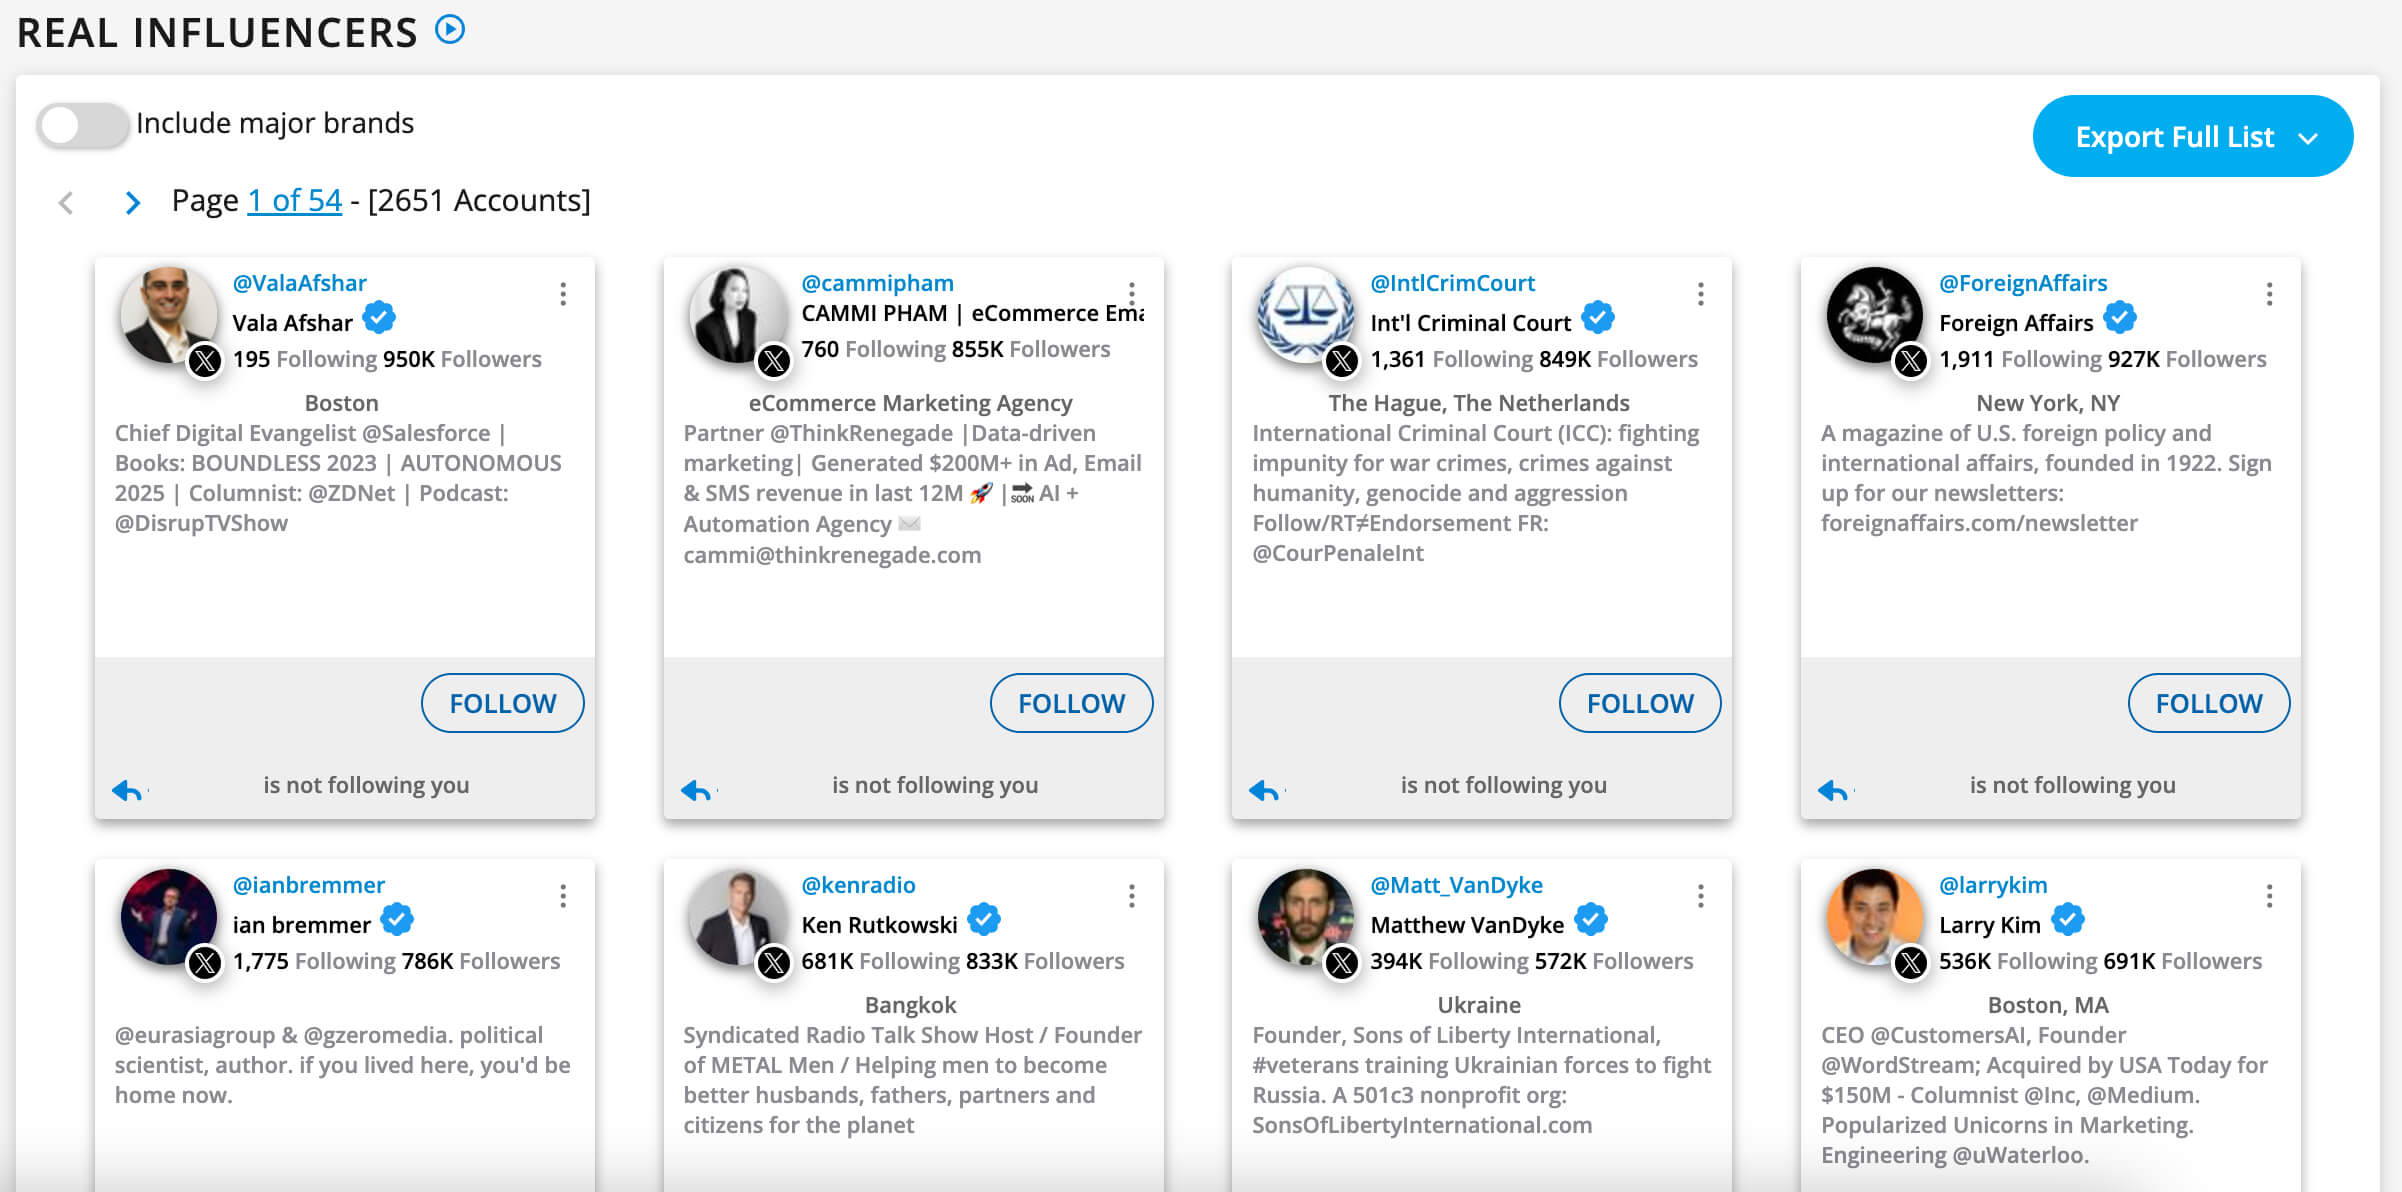Open the Page 1 of 54 link
The image size is (2402, 1192).
tap(293, 200)
